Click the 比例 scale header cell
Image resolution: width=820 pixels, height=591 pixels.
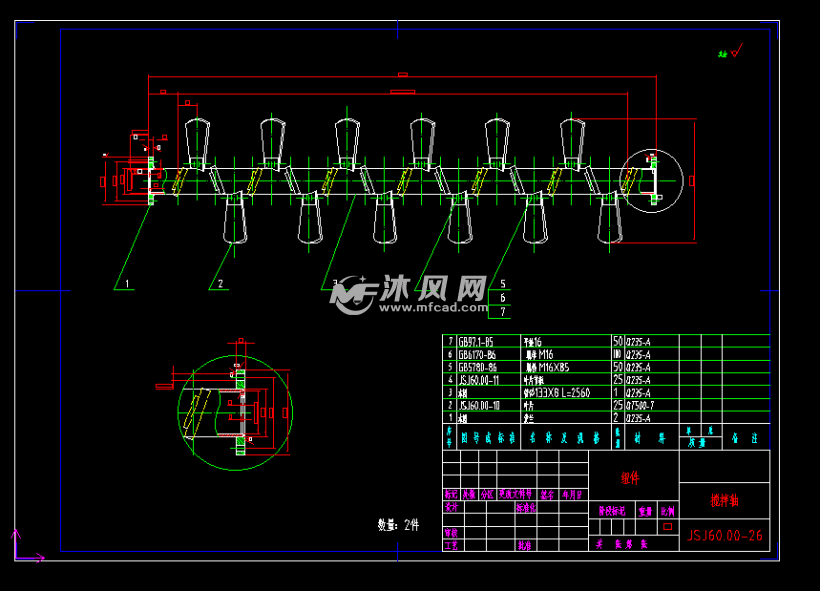point(667,511)
